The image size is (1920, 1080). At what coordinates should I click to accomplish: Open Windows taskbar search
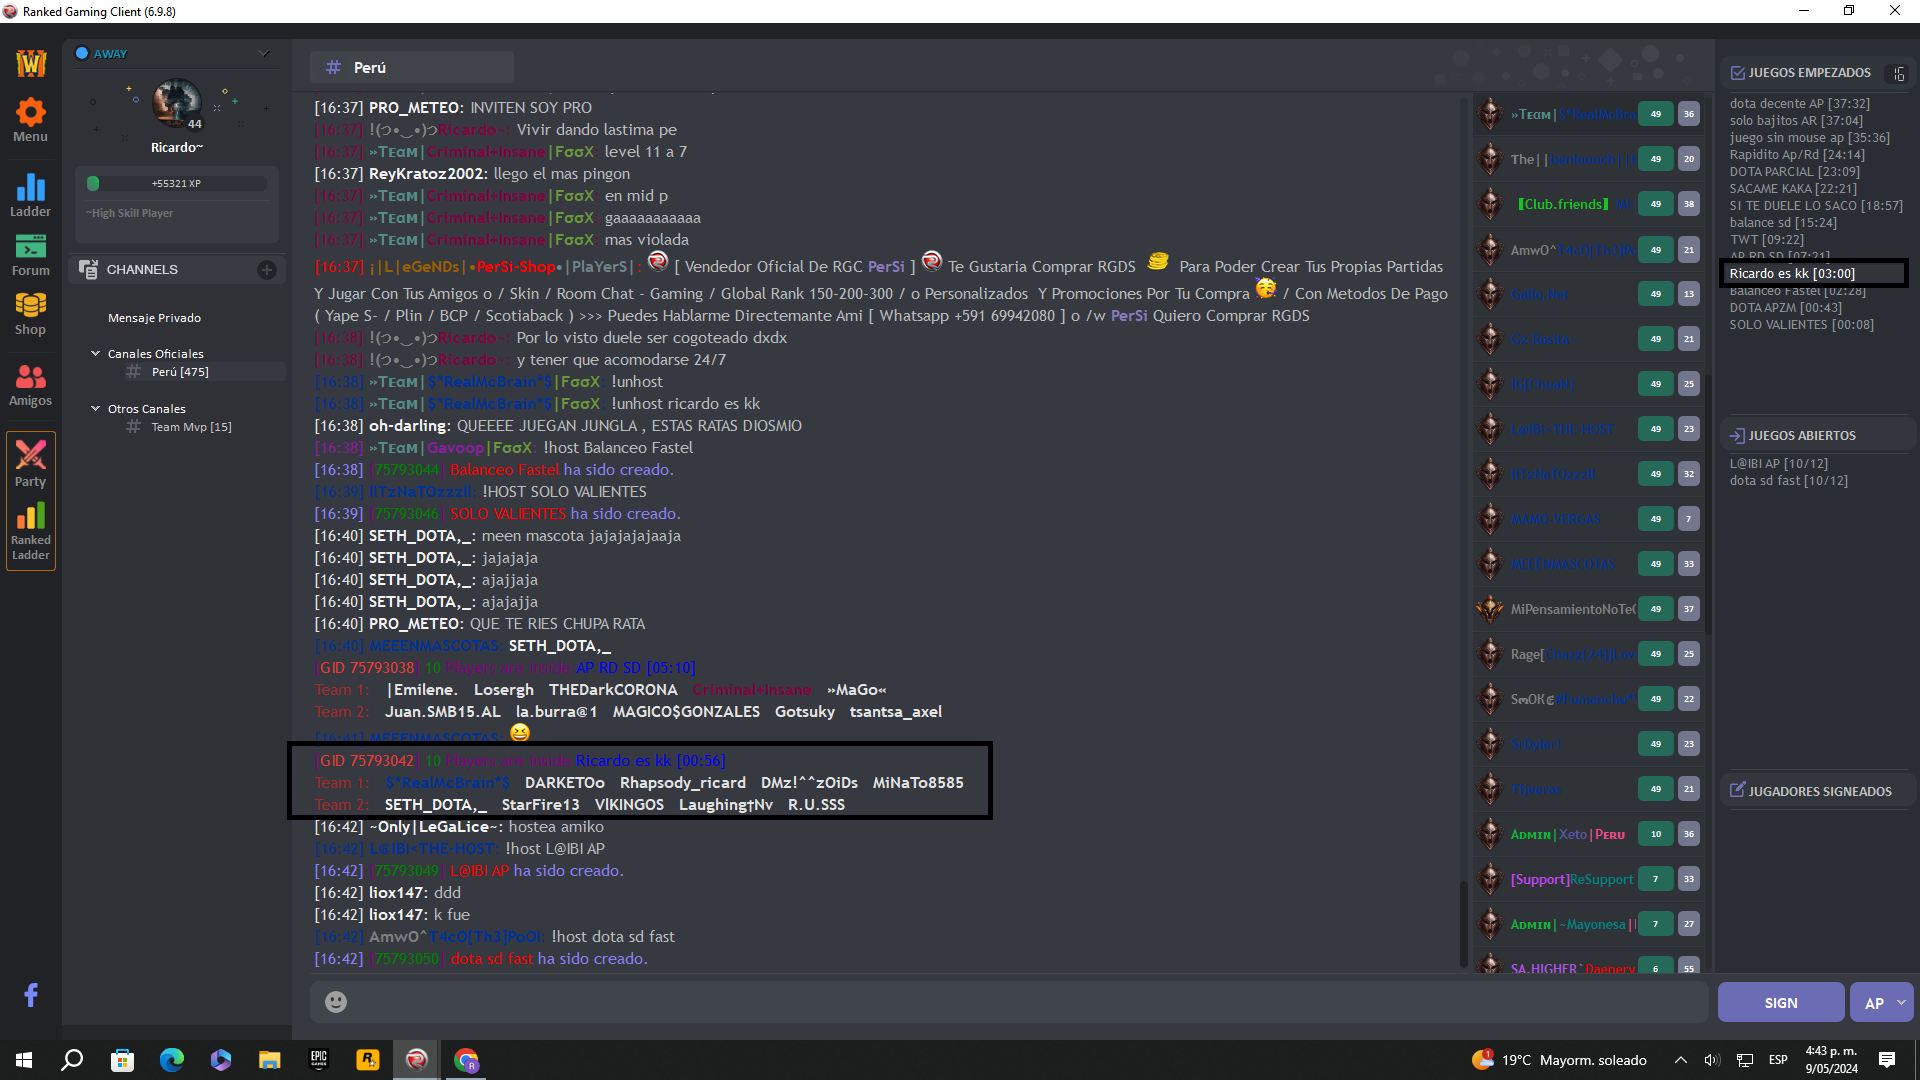click(x=72, y=1060)
